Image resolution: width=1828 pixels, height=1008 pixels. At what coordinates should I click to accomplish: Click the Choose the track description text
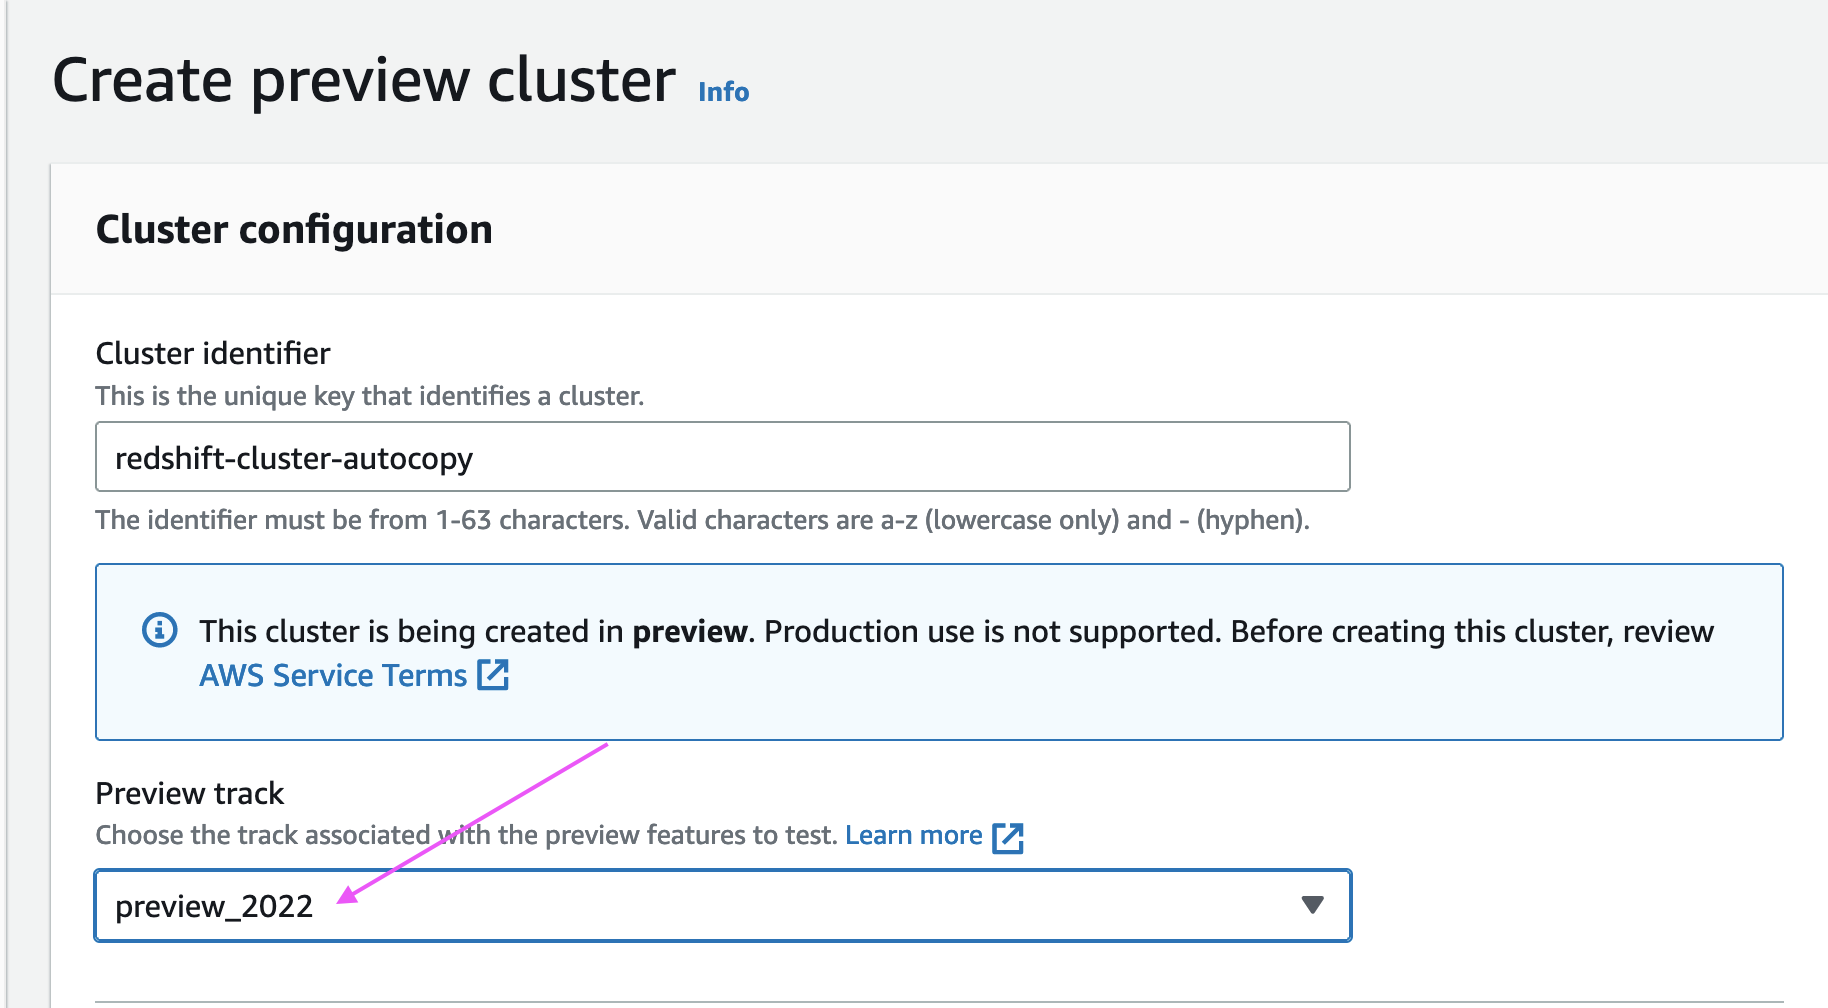click(465, 835)
